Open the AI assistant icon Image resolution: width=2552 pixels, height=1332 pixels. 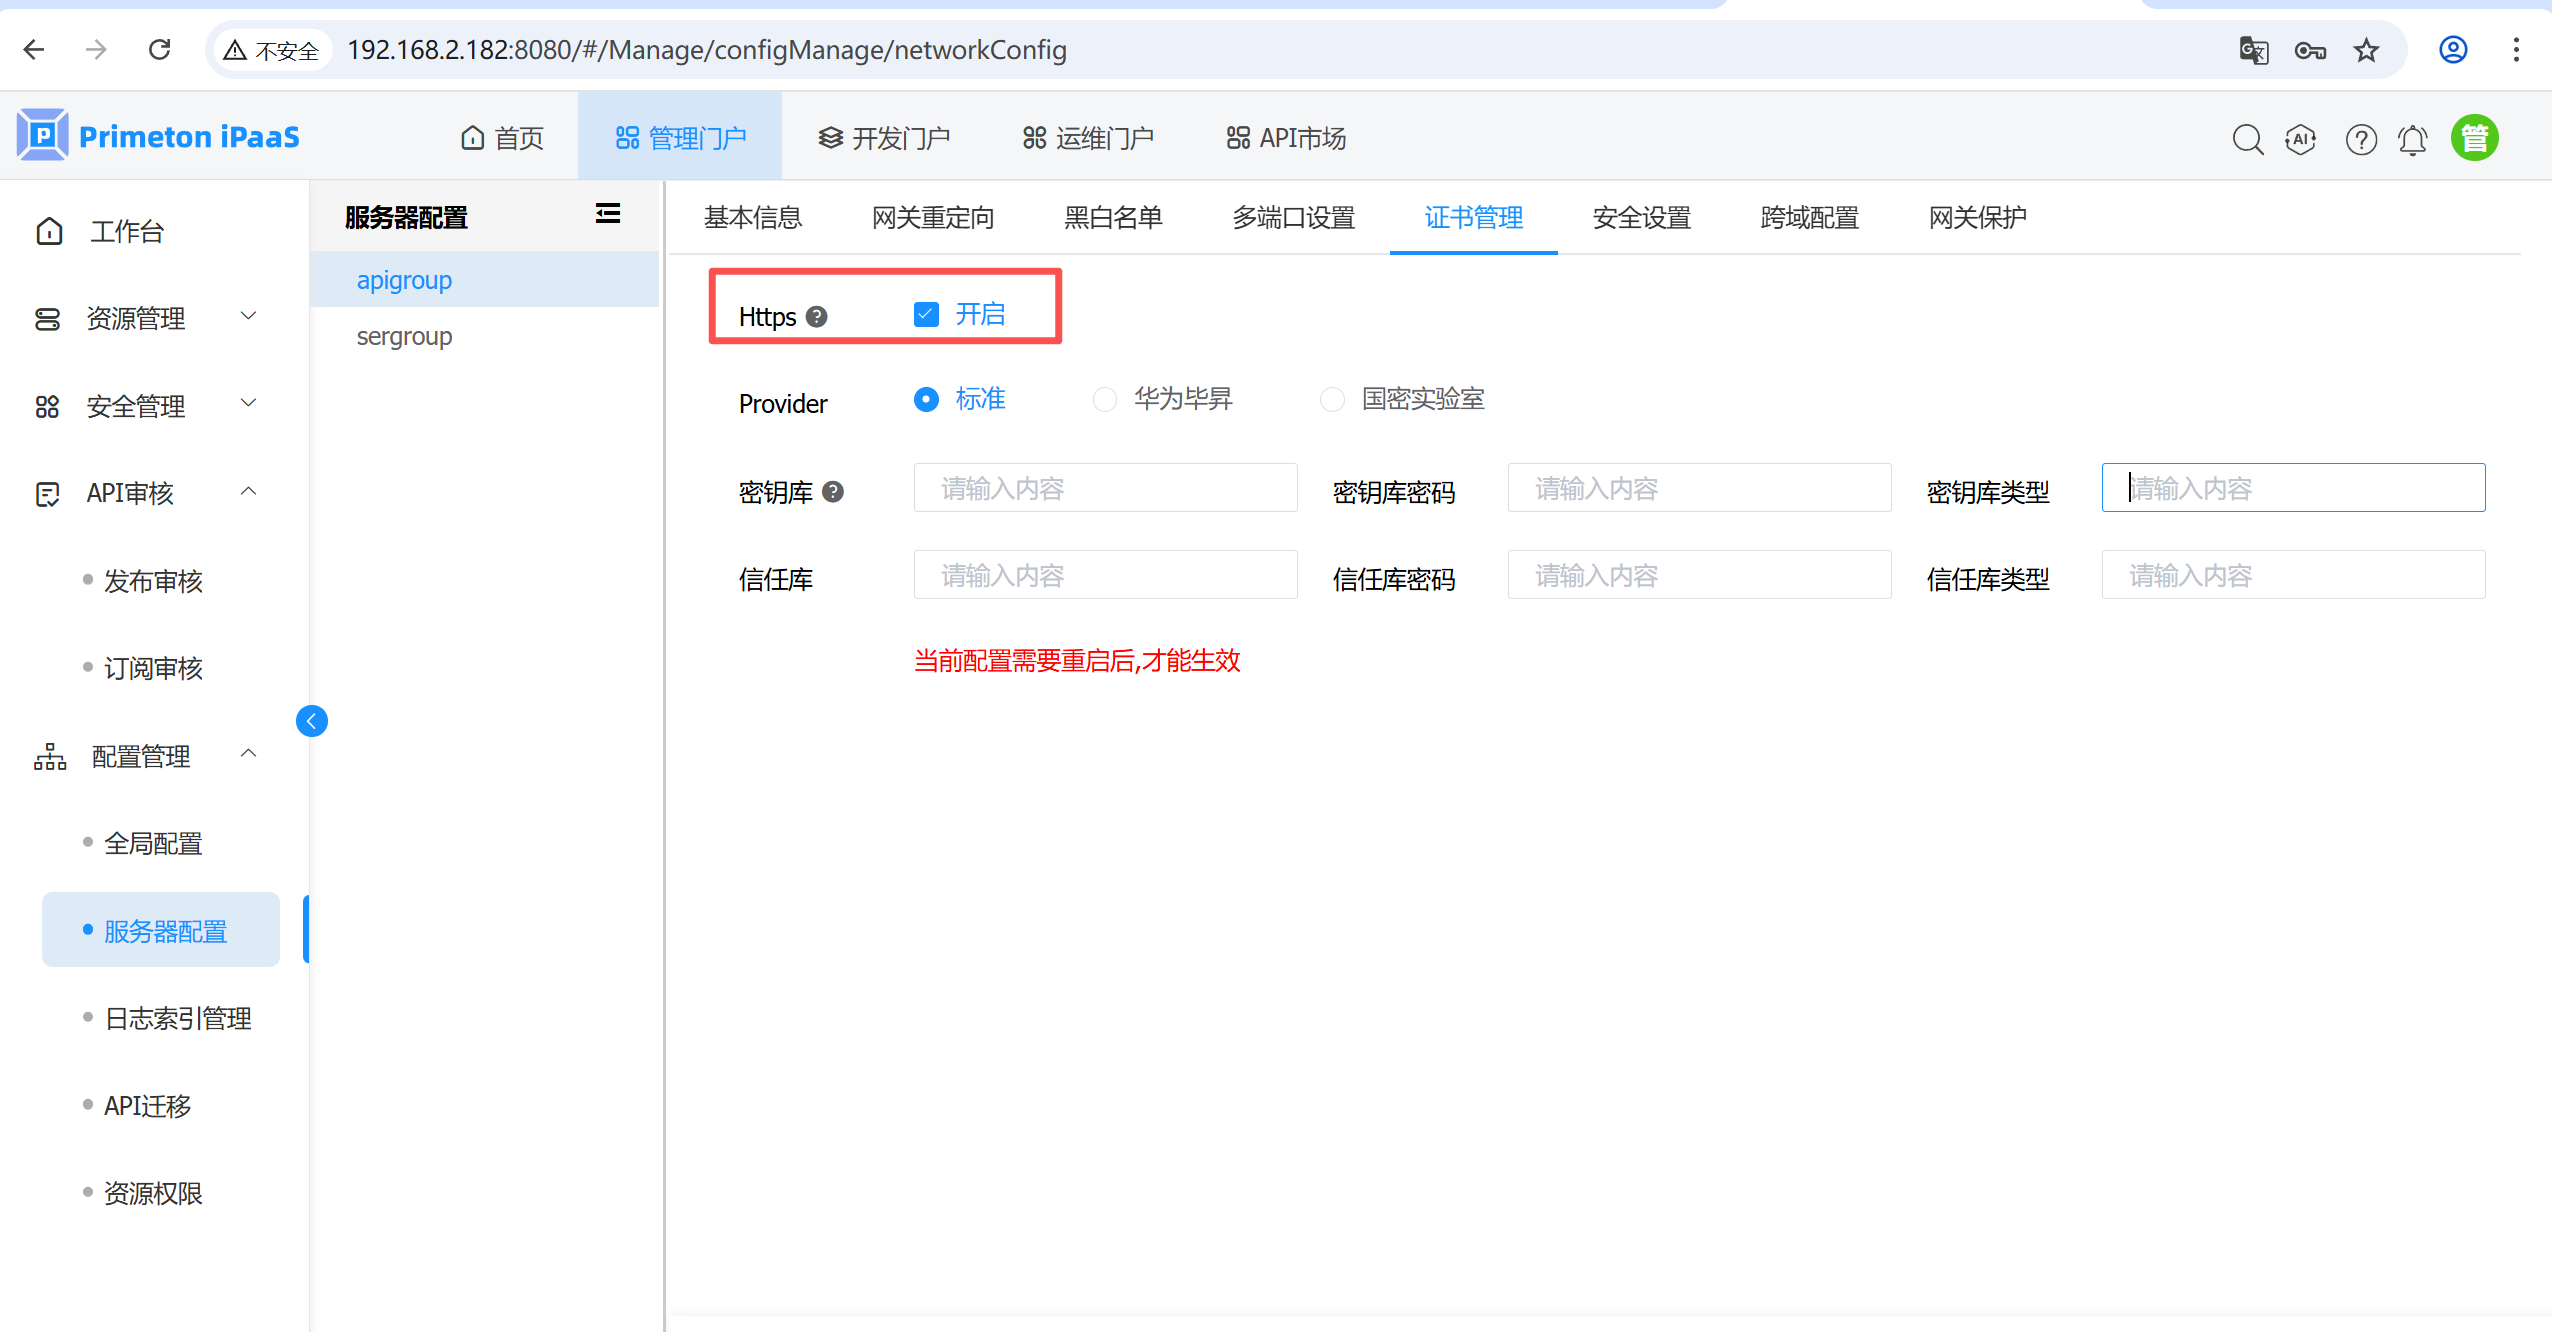point(2301,139)
